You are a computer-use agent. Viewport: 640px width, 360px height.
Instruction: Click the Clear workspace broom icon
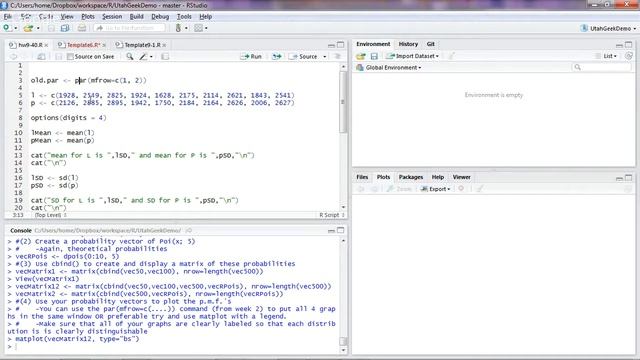pos(451,56)
